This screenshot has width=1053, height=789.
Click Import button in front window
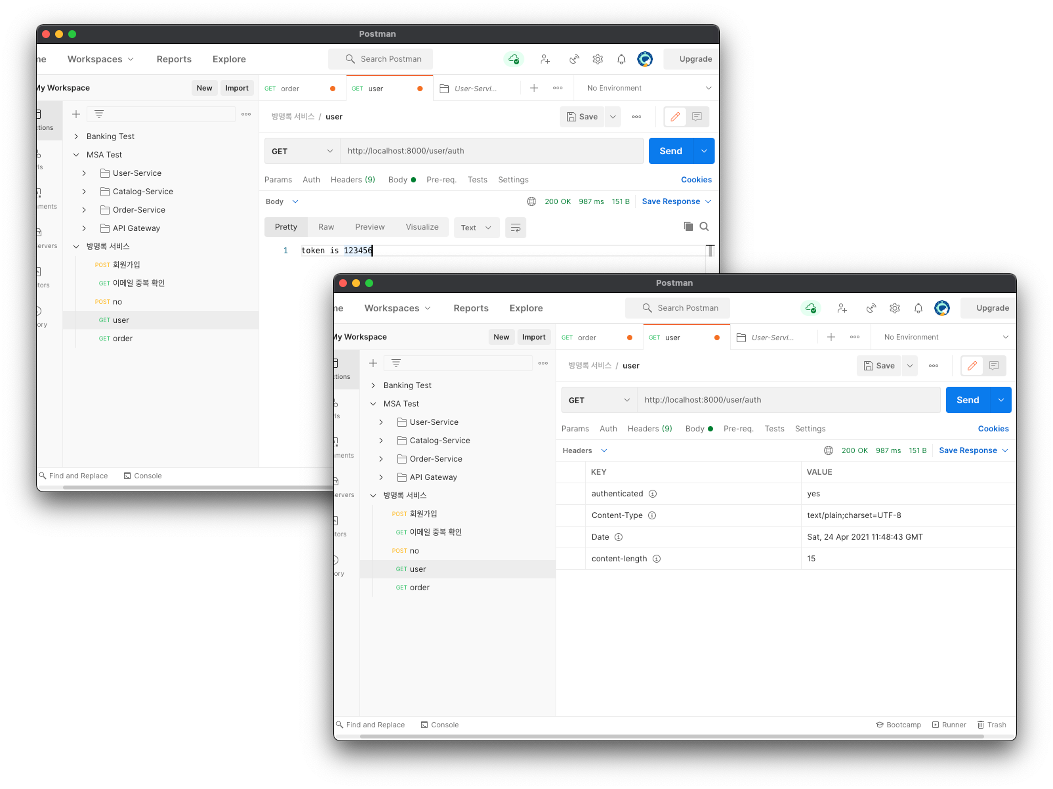click(534, 337)
